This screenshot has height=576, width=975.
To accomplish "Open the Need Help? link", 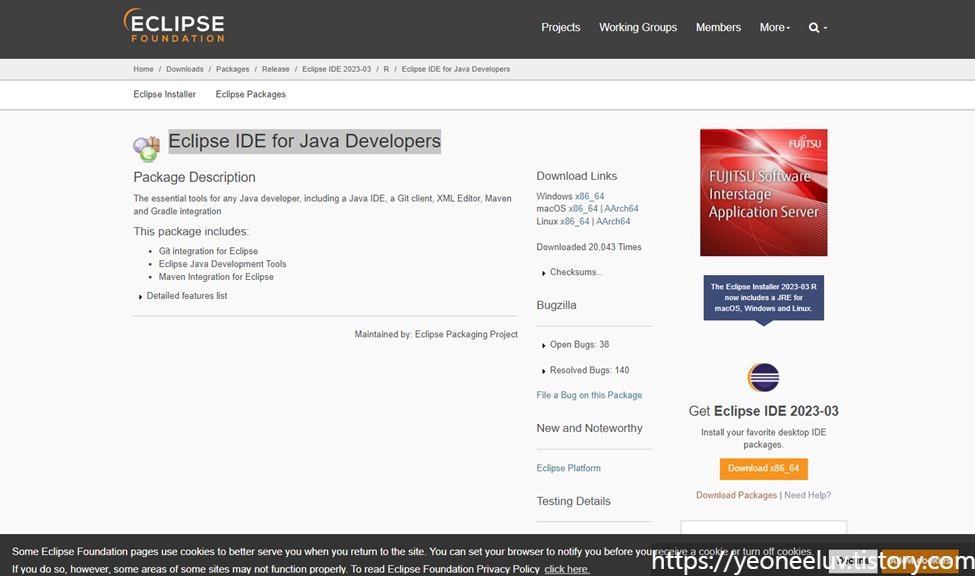I will tap(807, 495).
